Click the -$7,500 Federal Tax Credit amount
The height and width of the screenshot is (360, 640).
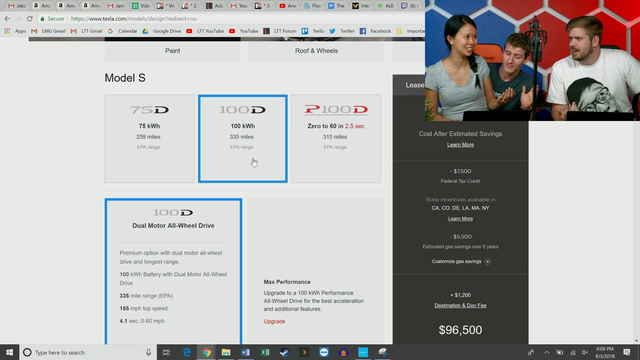click(x=460, y=171)
